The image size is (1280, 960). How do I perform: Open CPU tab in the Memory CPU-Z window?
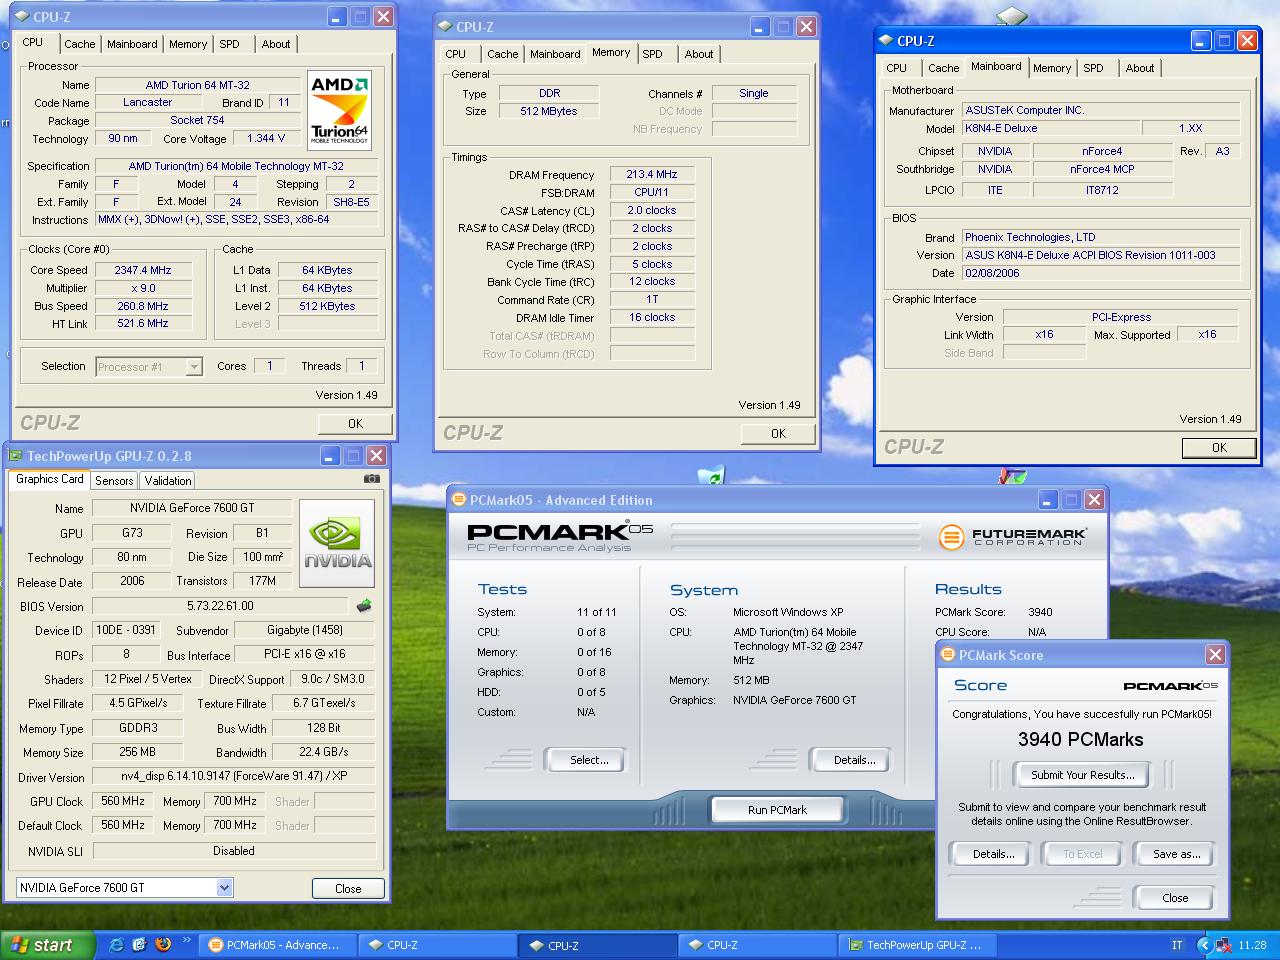point(455,54)
